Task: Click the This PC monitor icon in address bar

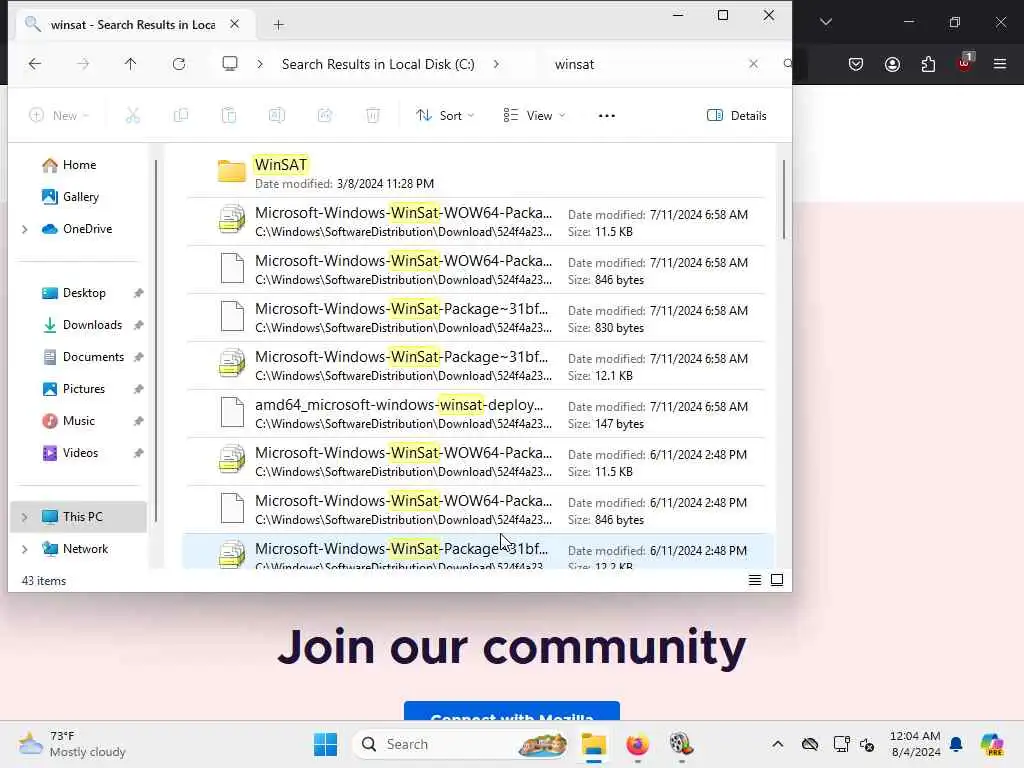Action: click(x=230, y=64)
